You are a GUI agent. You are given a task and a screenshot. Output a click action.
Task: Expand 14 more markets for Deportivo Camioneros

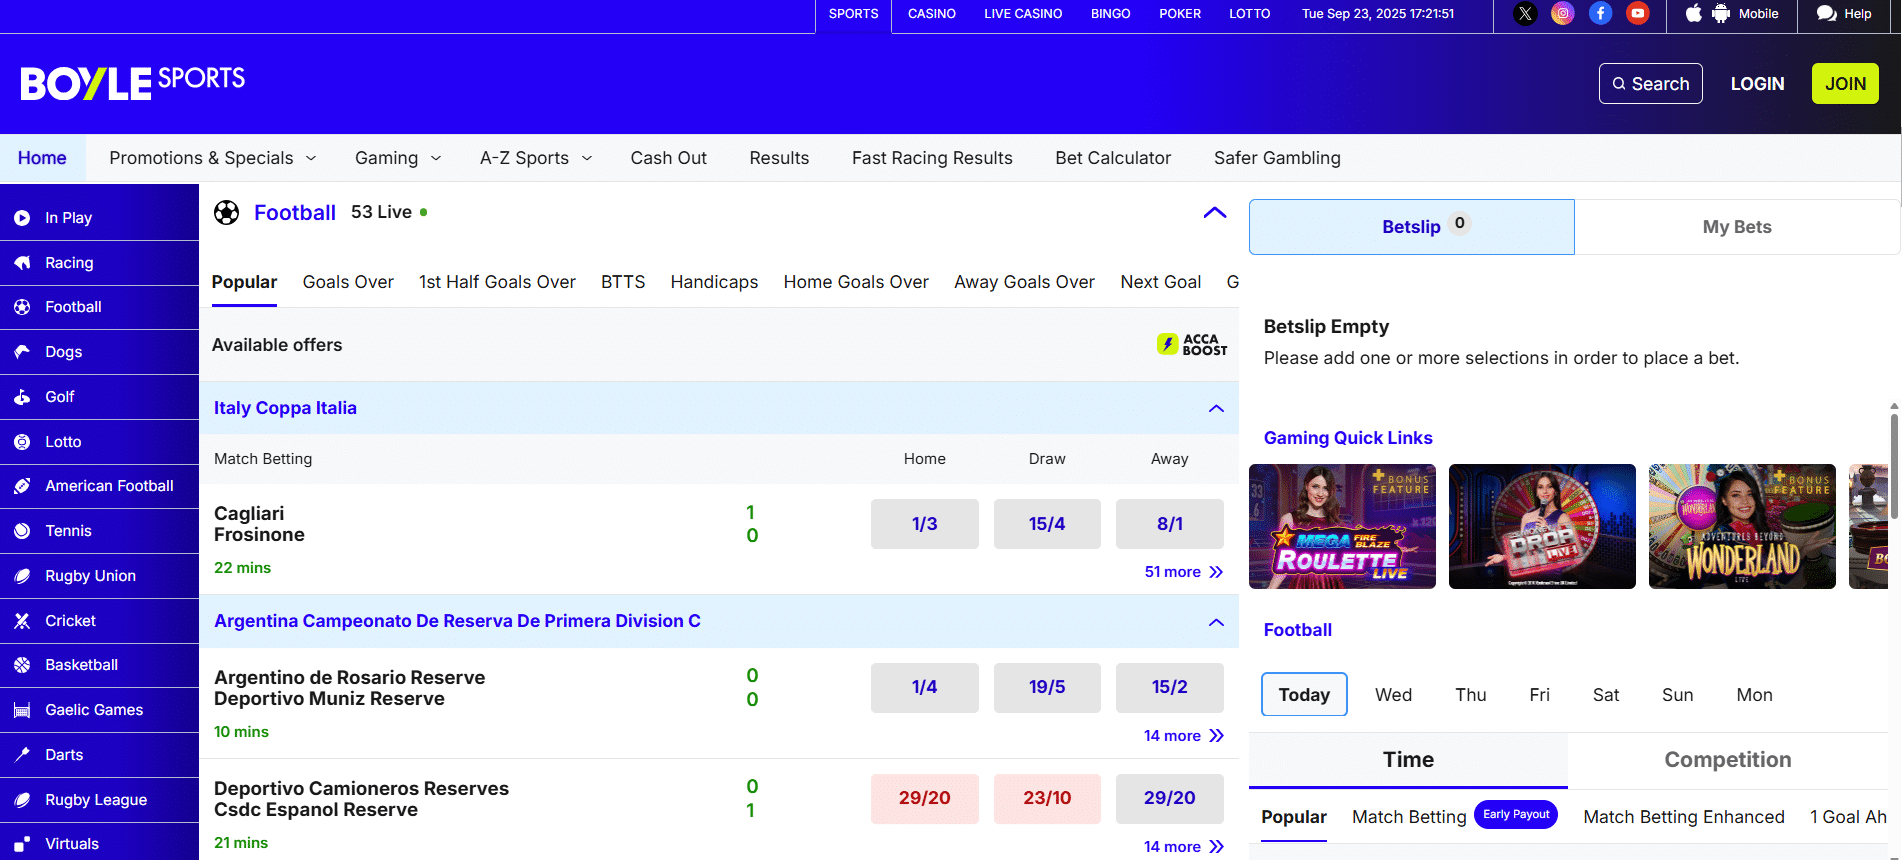pos(1184,847)
